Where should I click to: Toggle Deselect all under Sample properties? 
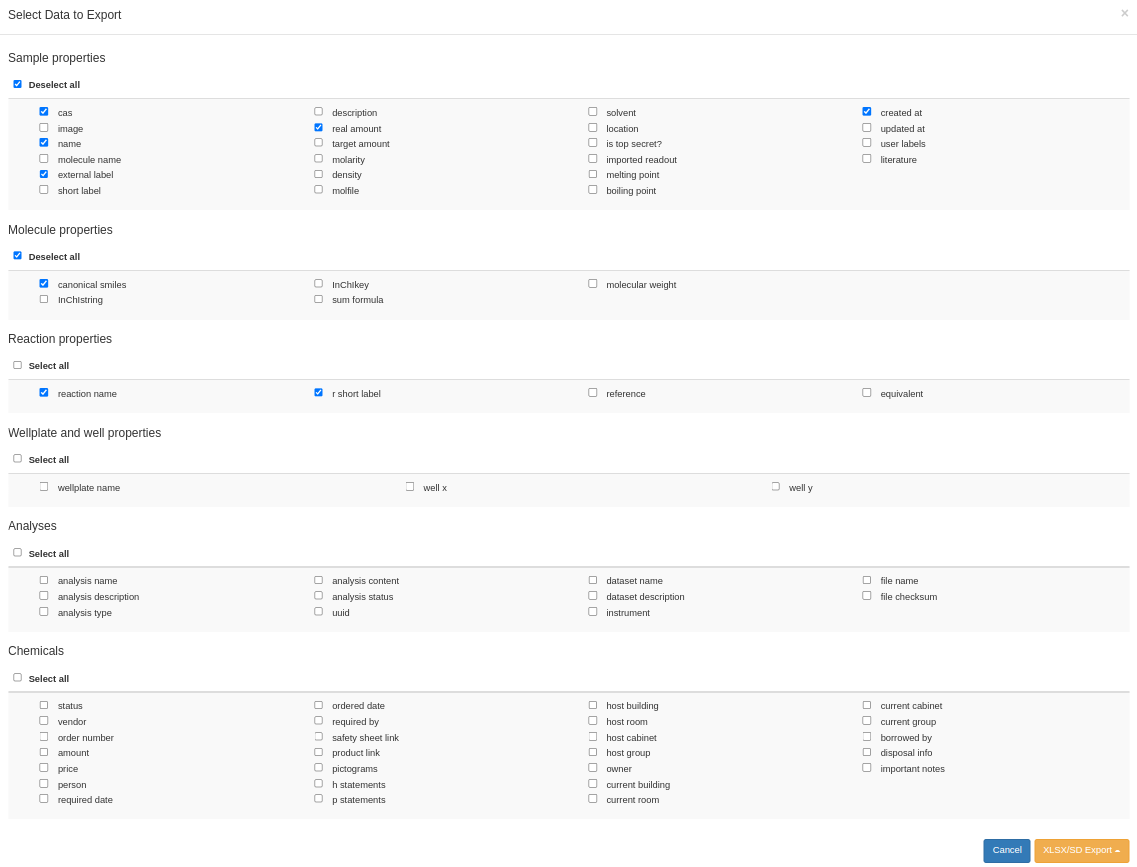(17, 84)
